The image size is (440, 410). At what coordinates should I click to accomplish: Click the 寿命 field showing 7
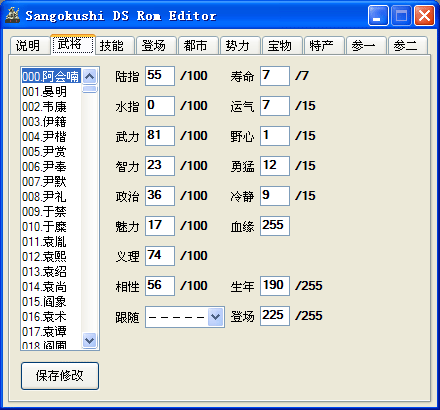pyautogui.click(x=275, y=76)
